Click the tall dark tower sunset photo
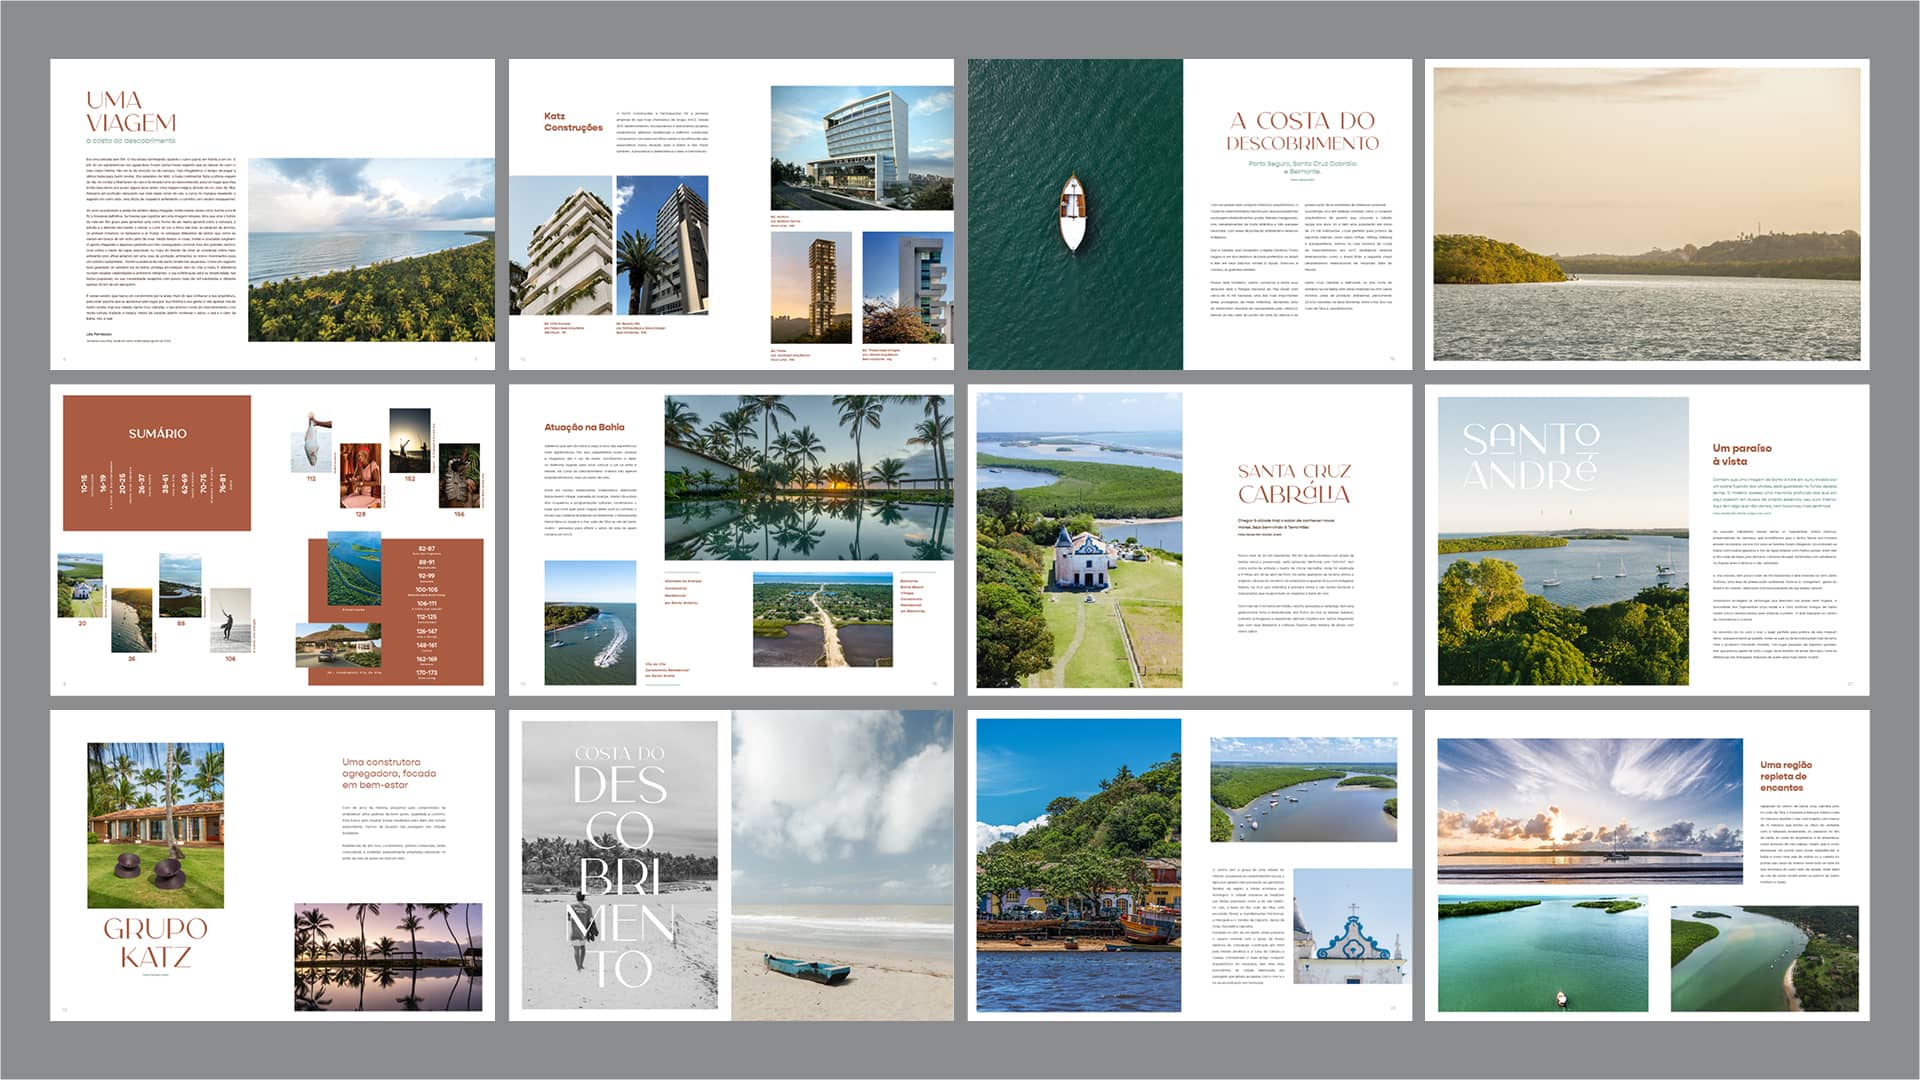The image size is (1920, 1080). (x=811, y=288)
